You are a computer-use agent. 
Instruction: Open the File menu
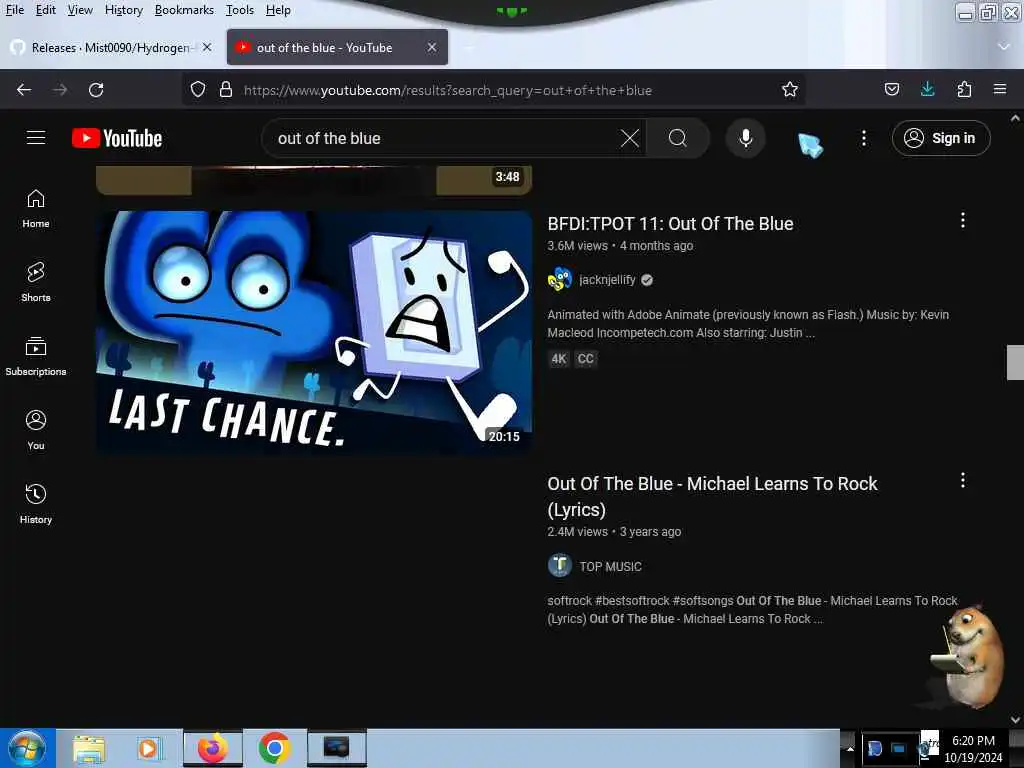[x=14, y=10]
